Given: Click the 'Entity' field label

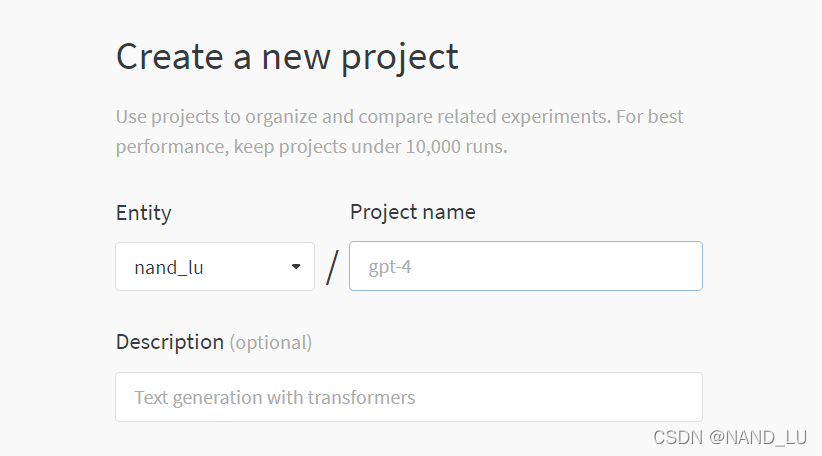Looking at the screenshot, I should (143, 213).
